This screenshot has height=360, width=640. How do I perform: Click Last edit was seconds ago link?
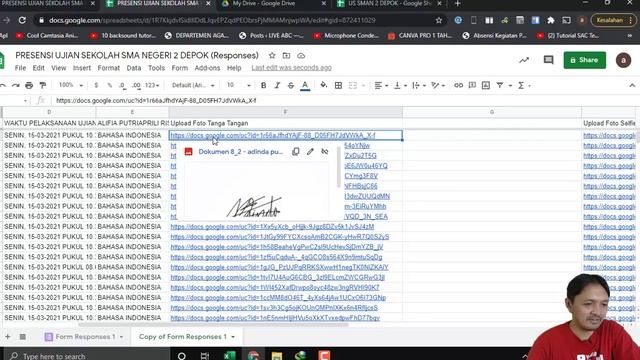click(291, 68)
